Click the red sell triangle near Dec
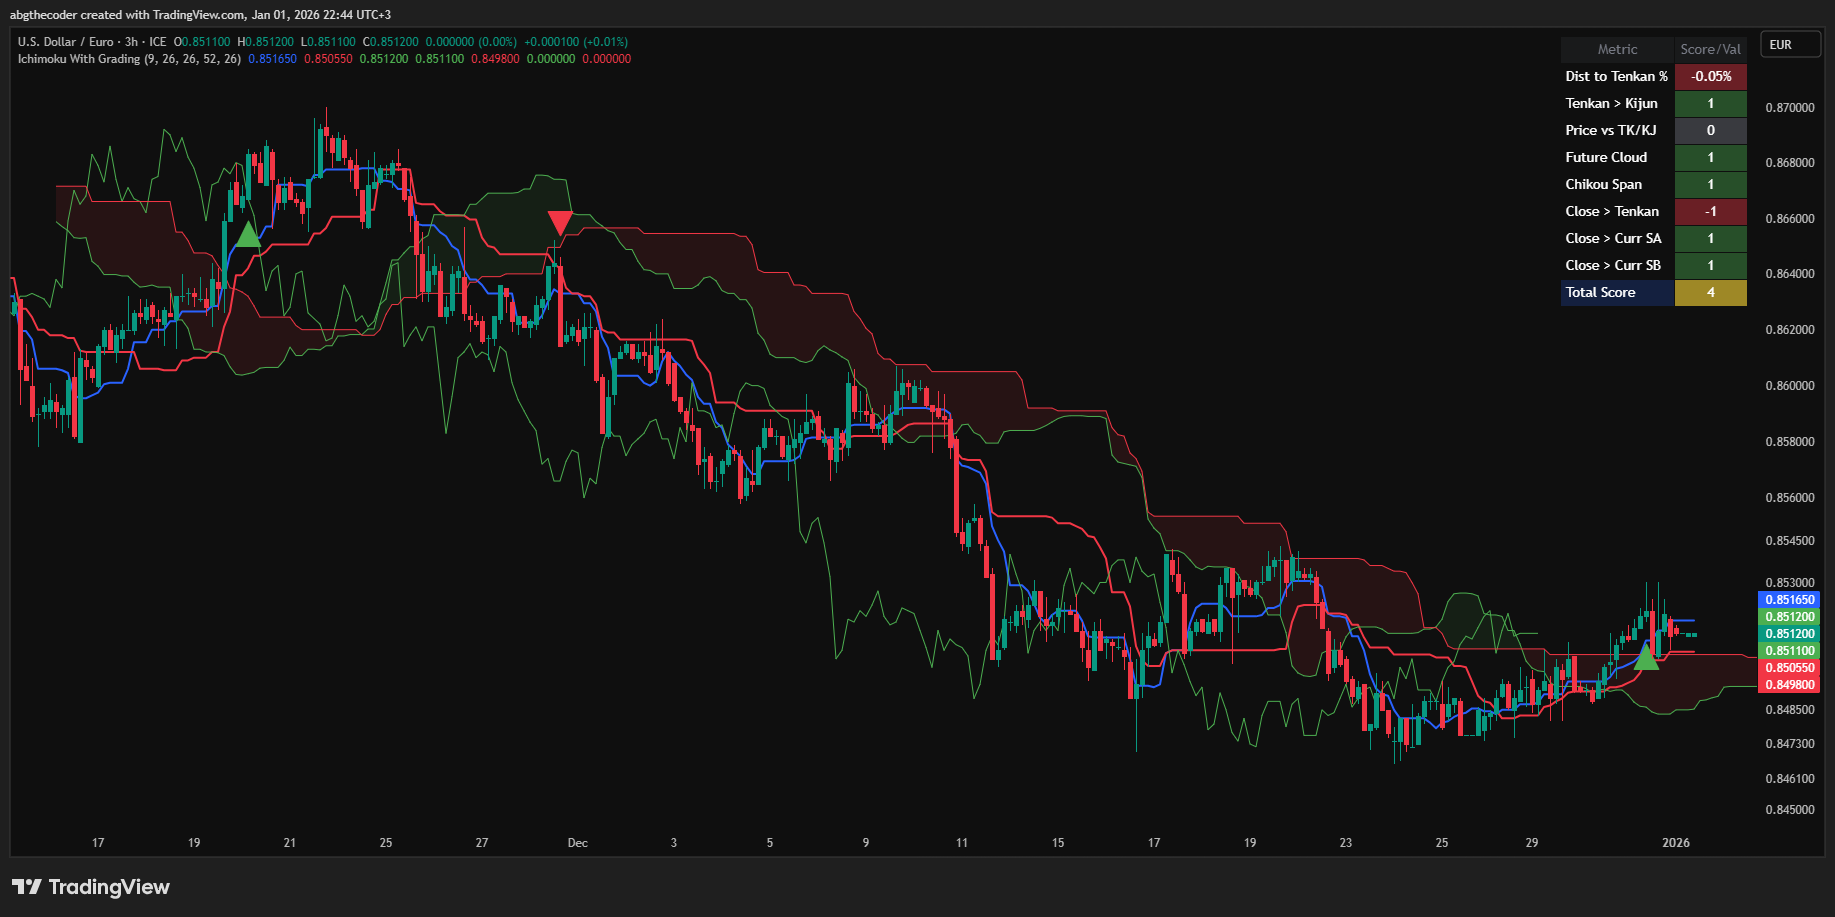 (560, 223)
